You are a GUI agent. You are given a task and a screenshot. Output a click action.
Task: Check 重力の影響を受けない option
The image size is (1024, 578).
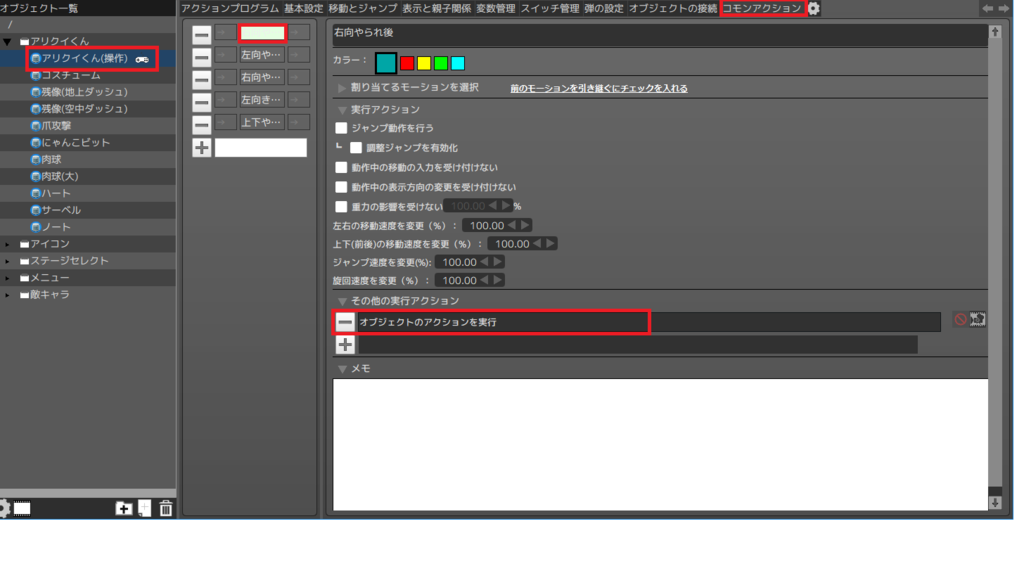pyautogui.click(x=341, y=206)
